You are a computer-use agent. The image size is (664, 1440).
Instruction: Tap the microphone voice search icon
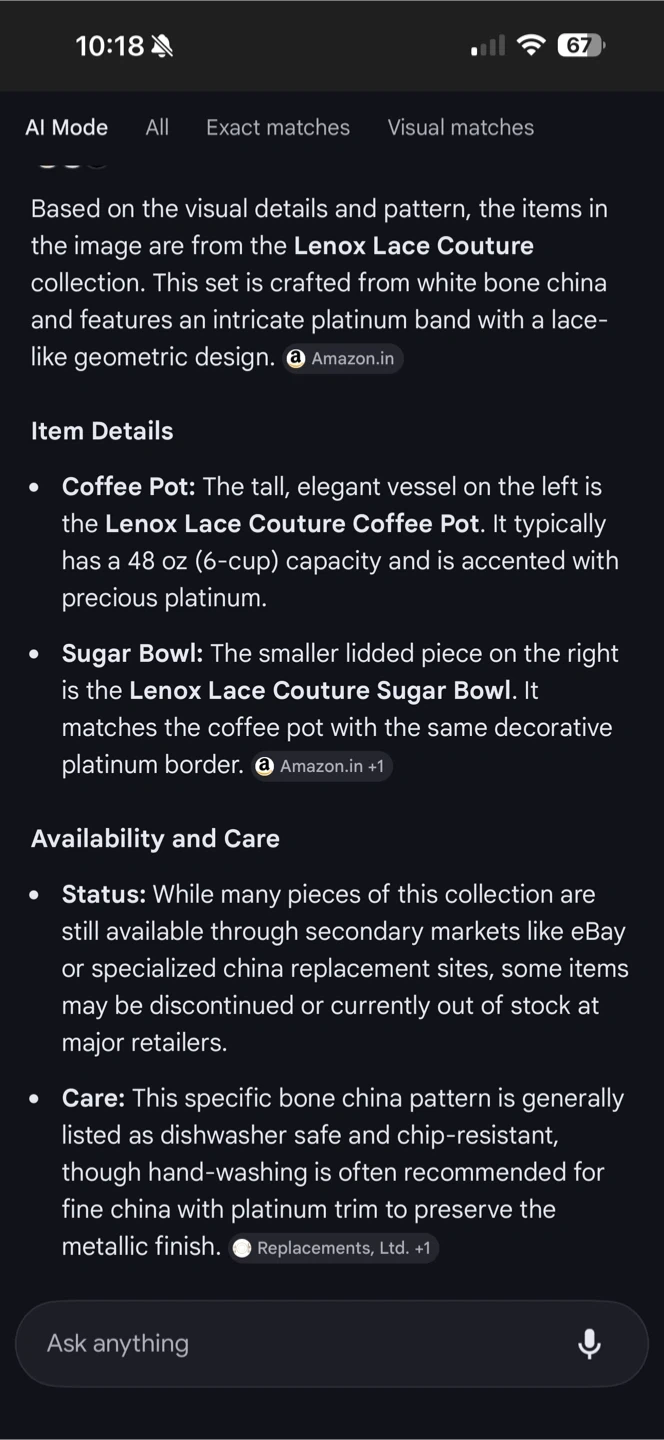590,1344
